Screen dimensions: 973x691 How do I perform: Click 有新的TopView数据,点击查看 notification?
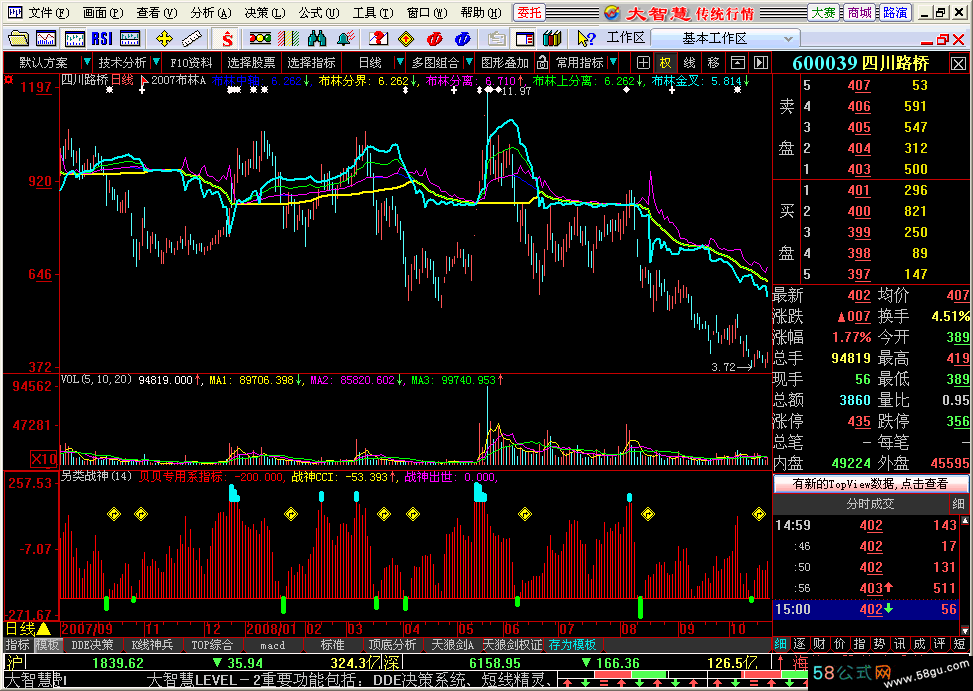870,484
